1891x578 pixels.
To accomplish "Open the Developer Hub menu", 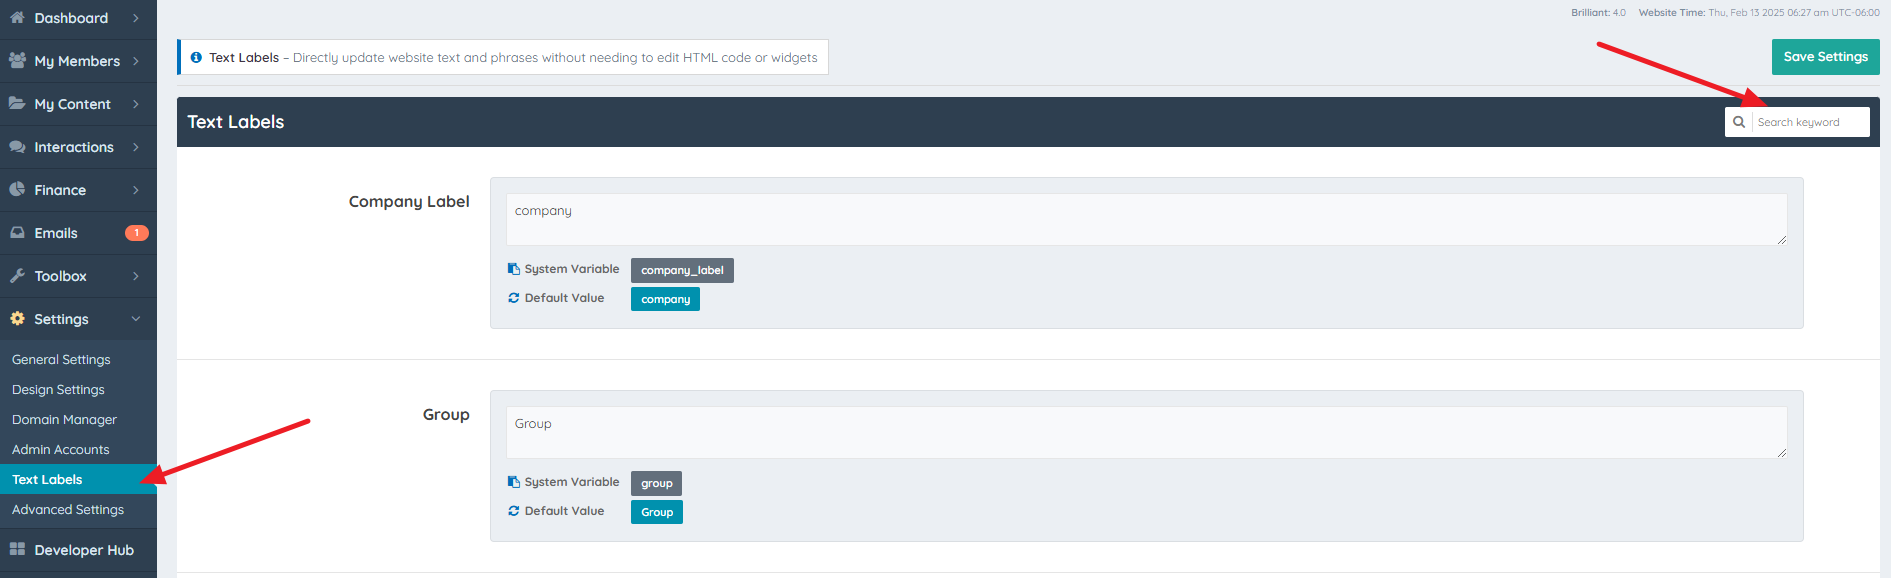I will pyautogui.click(x=78, y=550).
